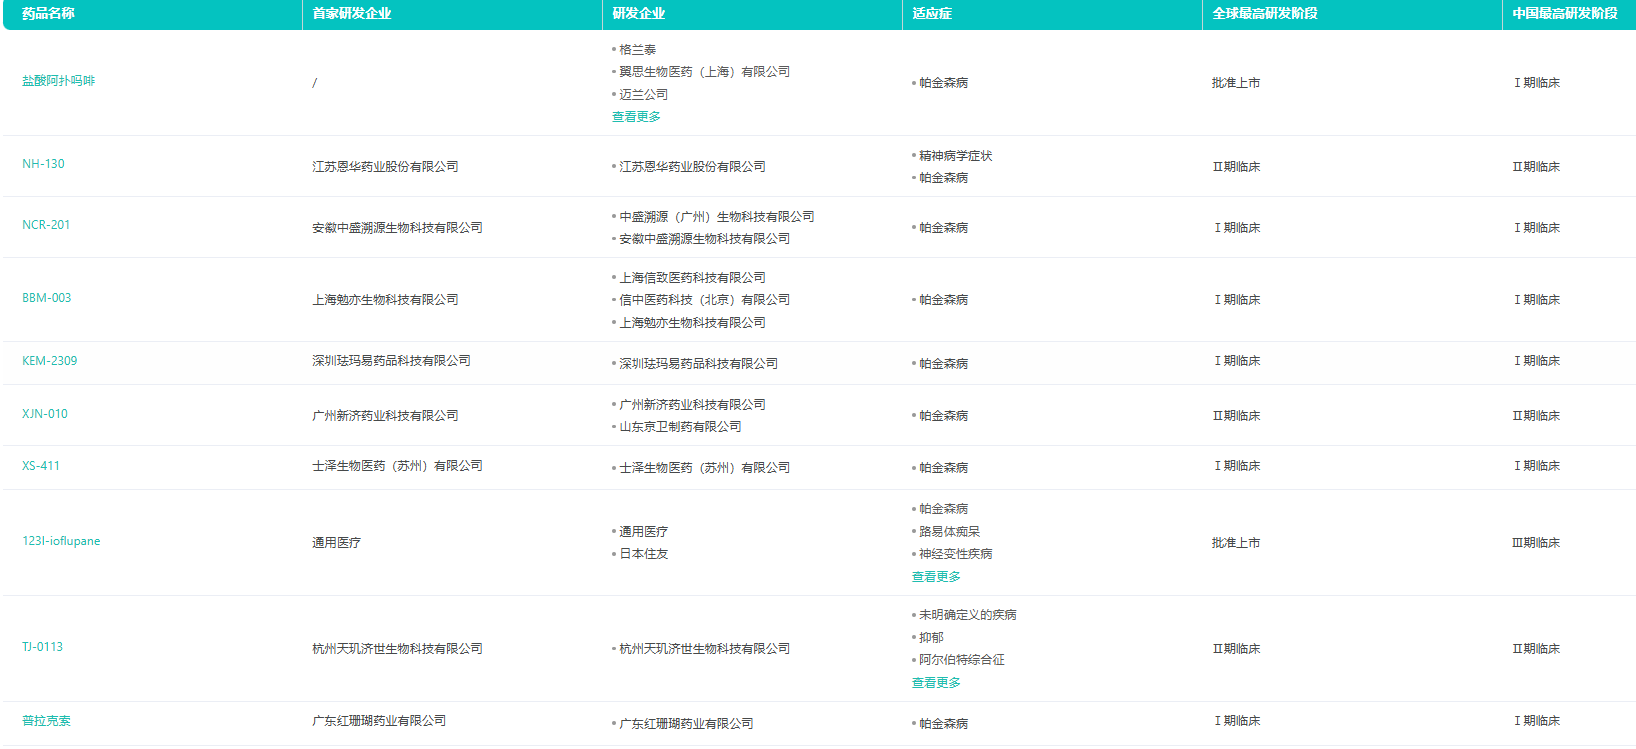
Task: Open the NH-130 drug entry
Action: pyautogui.click(x=43, y=164)
